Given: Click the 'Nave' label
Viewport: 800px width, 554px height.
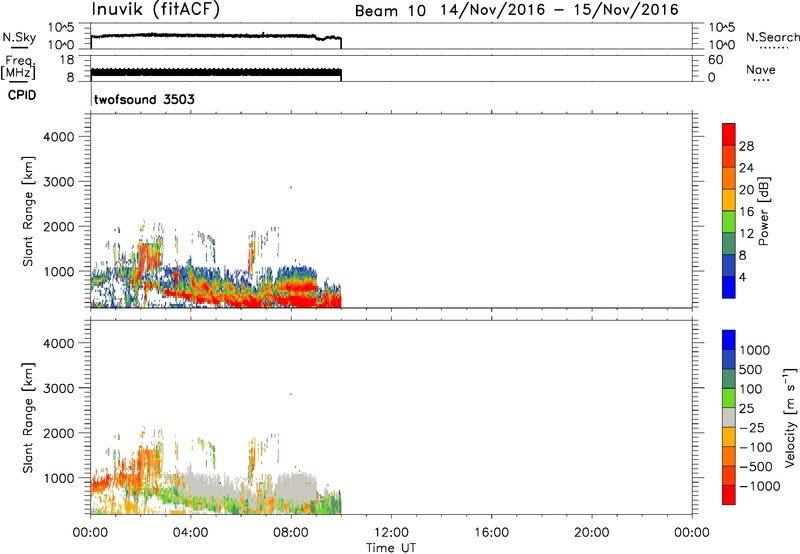Looking at the screenshot, I should pos(761,70).
